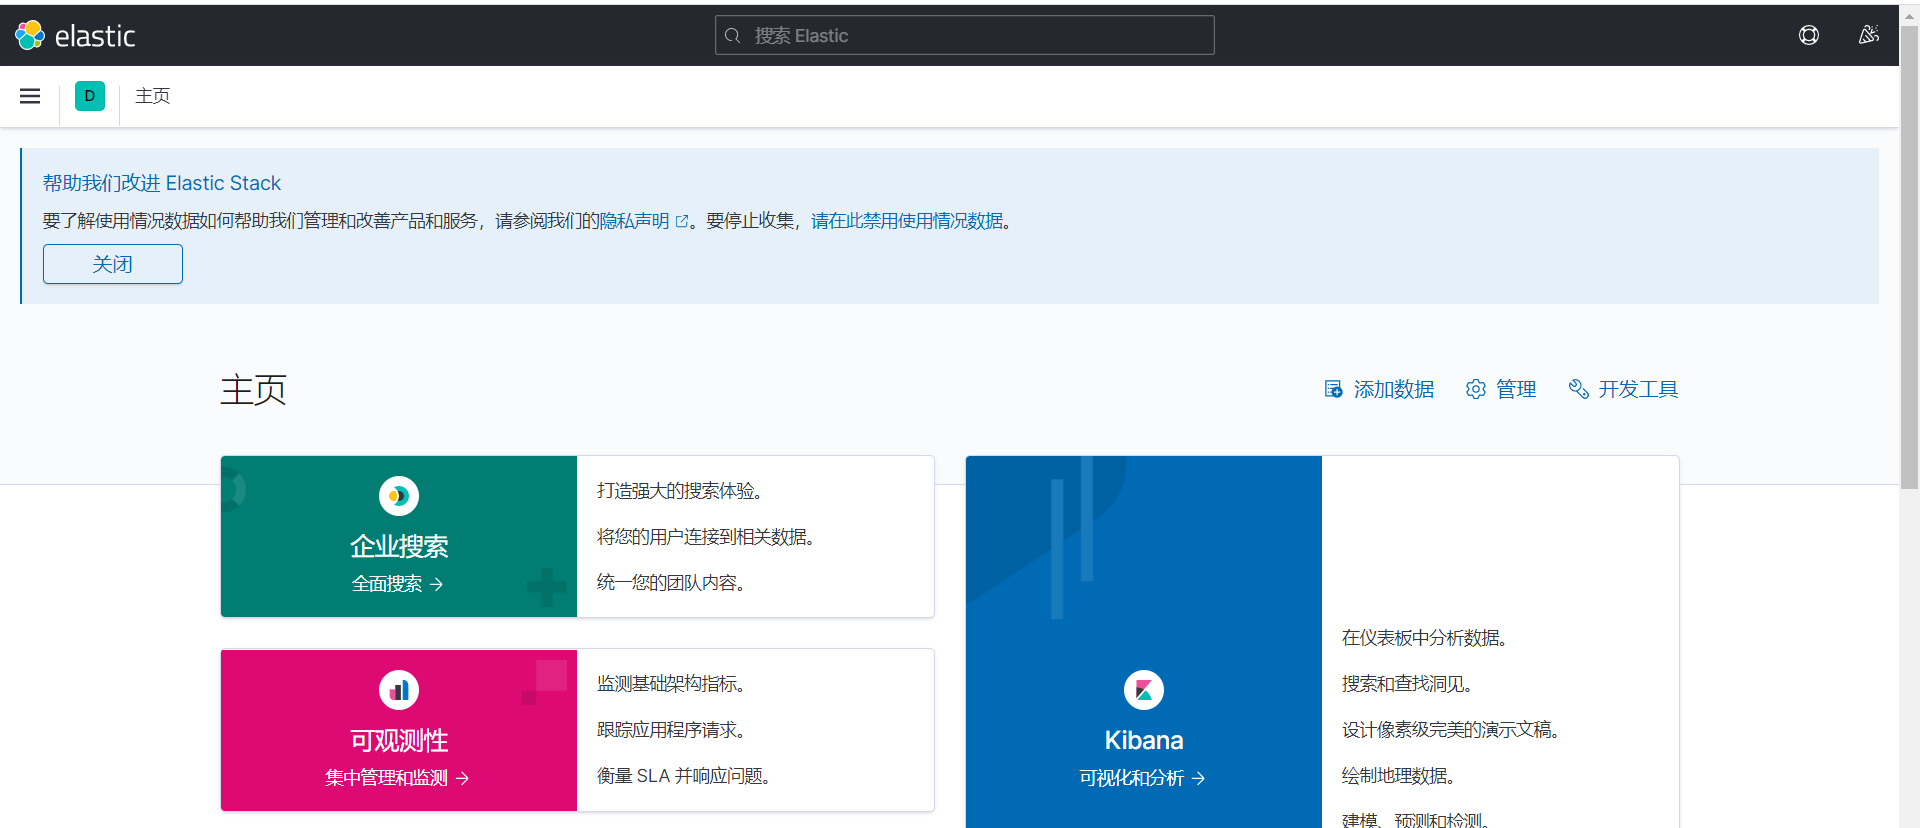Click the external link icon after 隐私声明
The width and height of the screenshot is (1920, 828).
coord(682,221)
